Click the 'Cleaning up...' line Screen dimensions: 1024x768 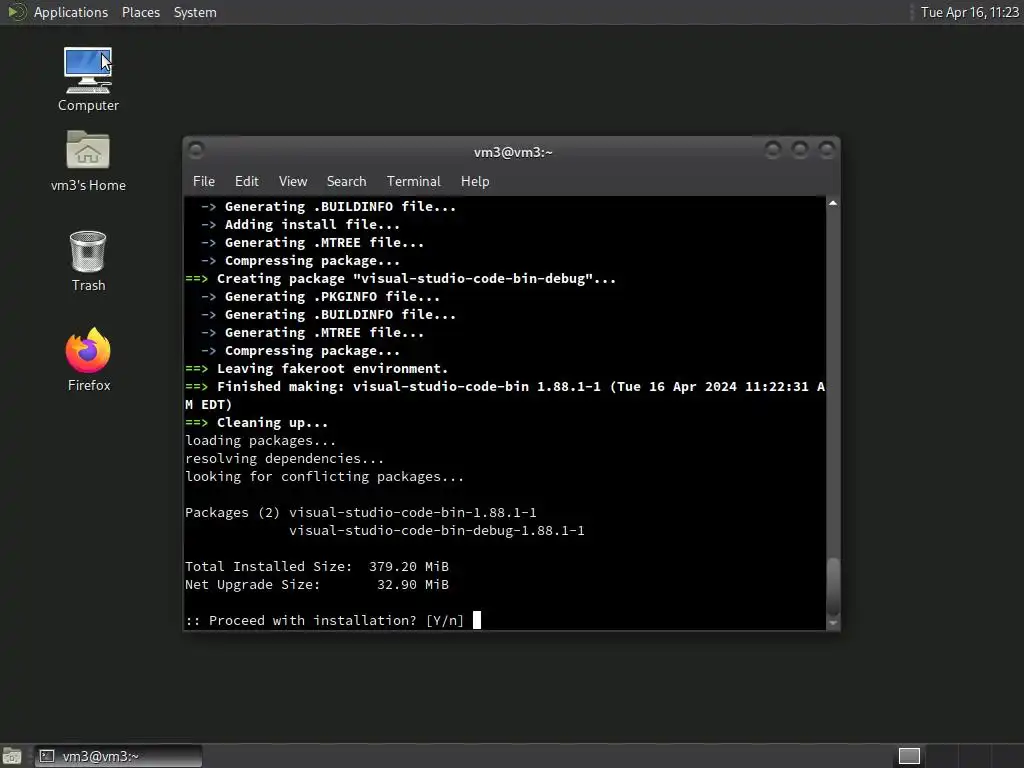click(257, 423)
